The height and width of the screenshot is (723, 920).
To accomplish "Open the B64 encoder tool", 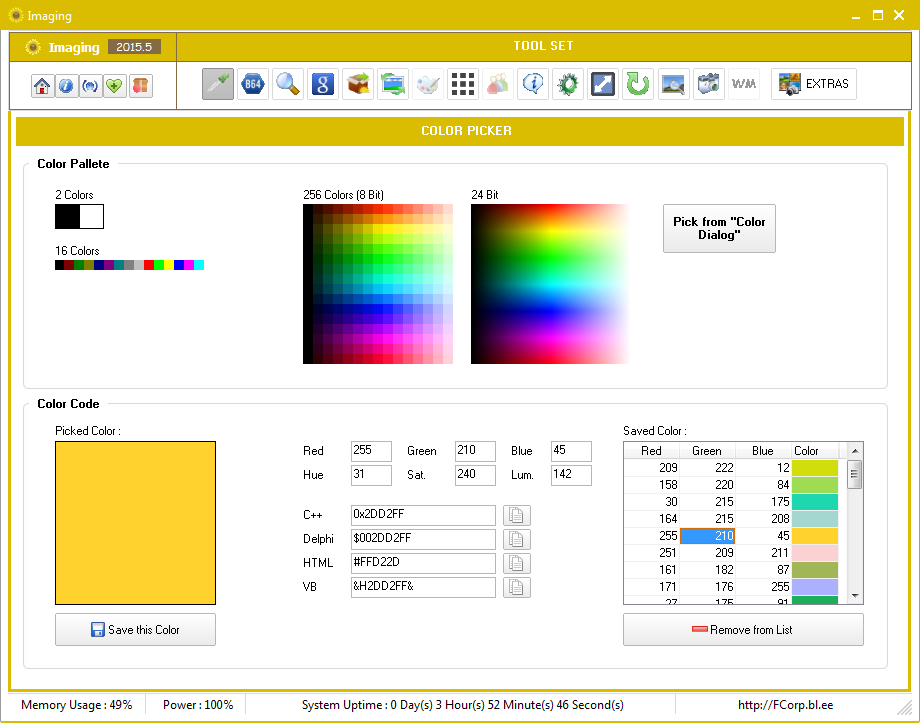I will coord(252,84).
